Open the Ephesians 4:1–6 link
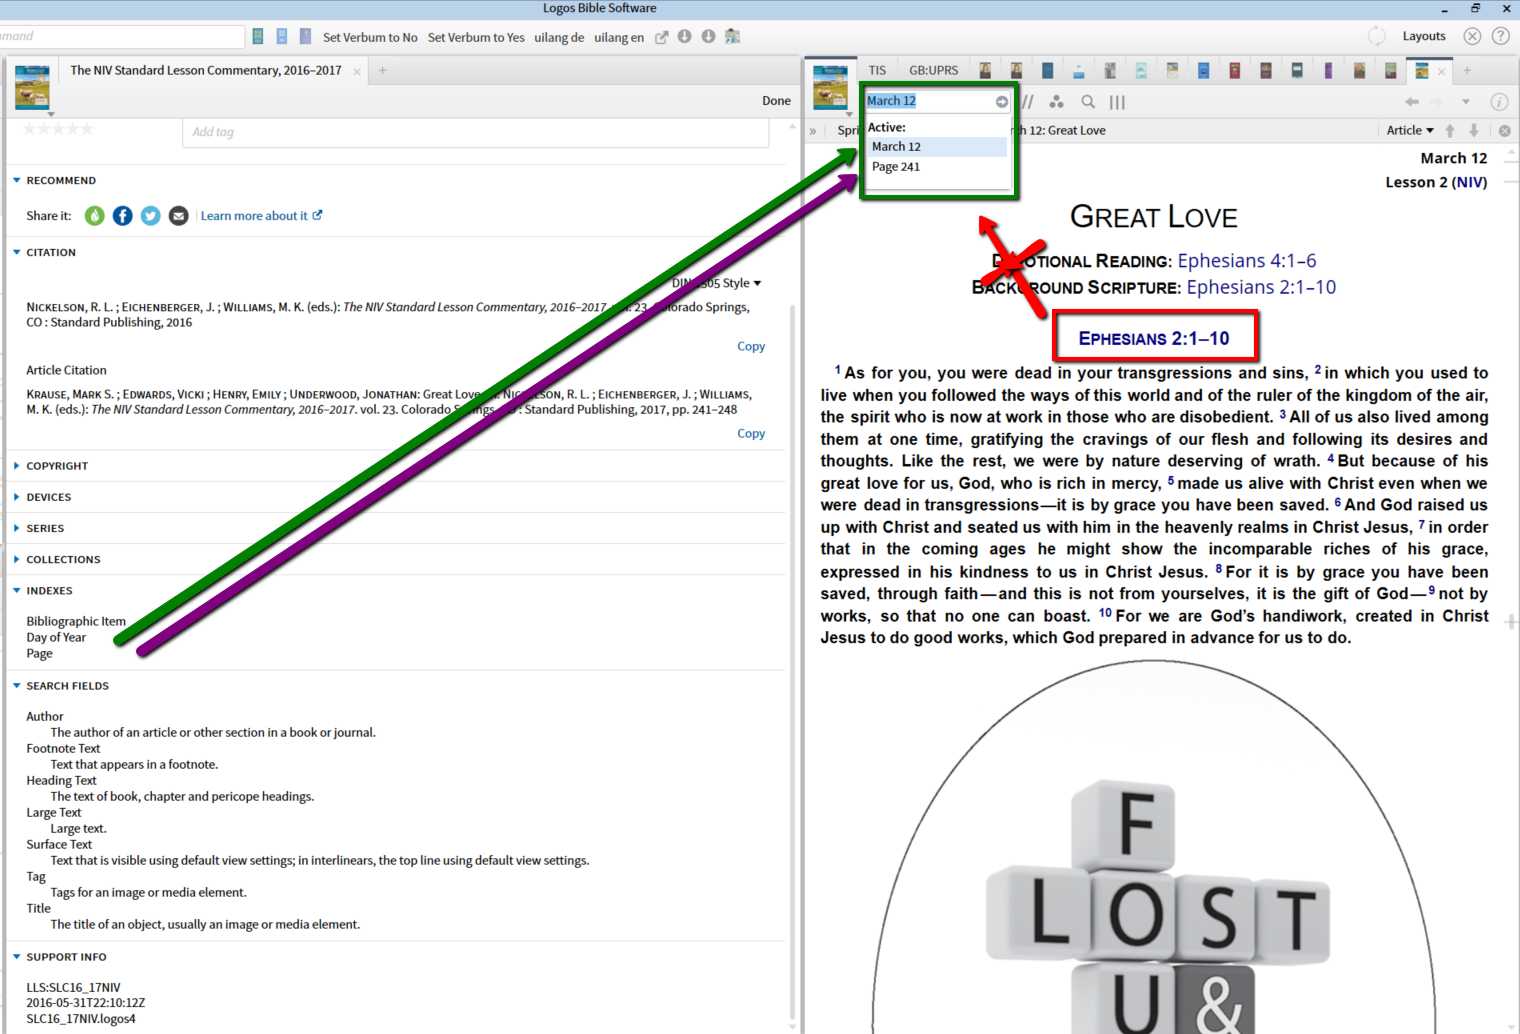 point(1247,261)
